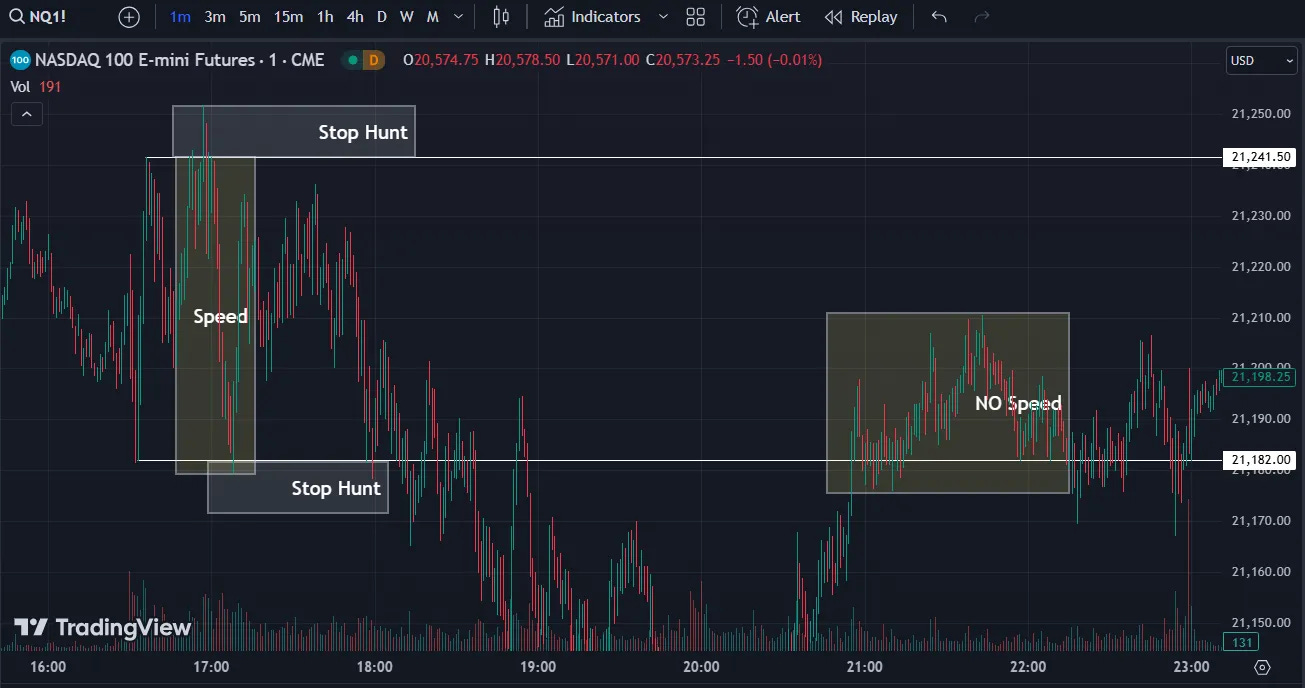Click the NASDAQ 100 symbol badge icon
This screenshot has width=1305, height=688.
tap(20, 60)
